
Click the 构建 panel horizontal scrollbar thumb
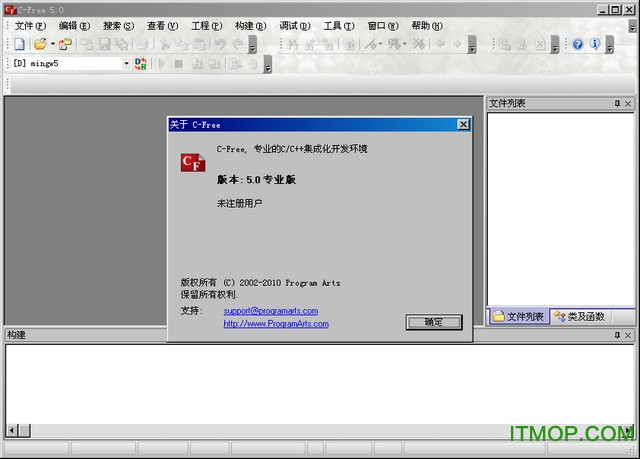click(24, 430)
